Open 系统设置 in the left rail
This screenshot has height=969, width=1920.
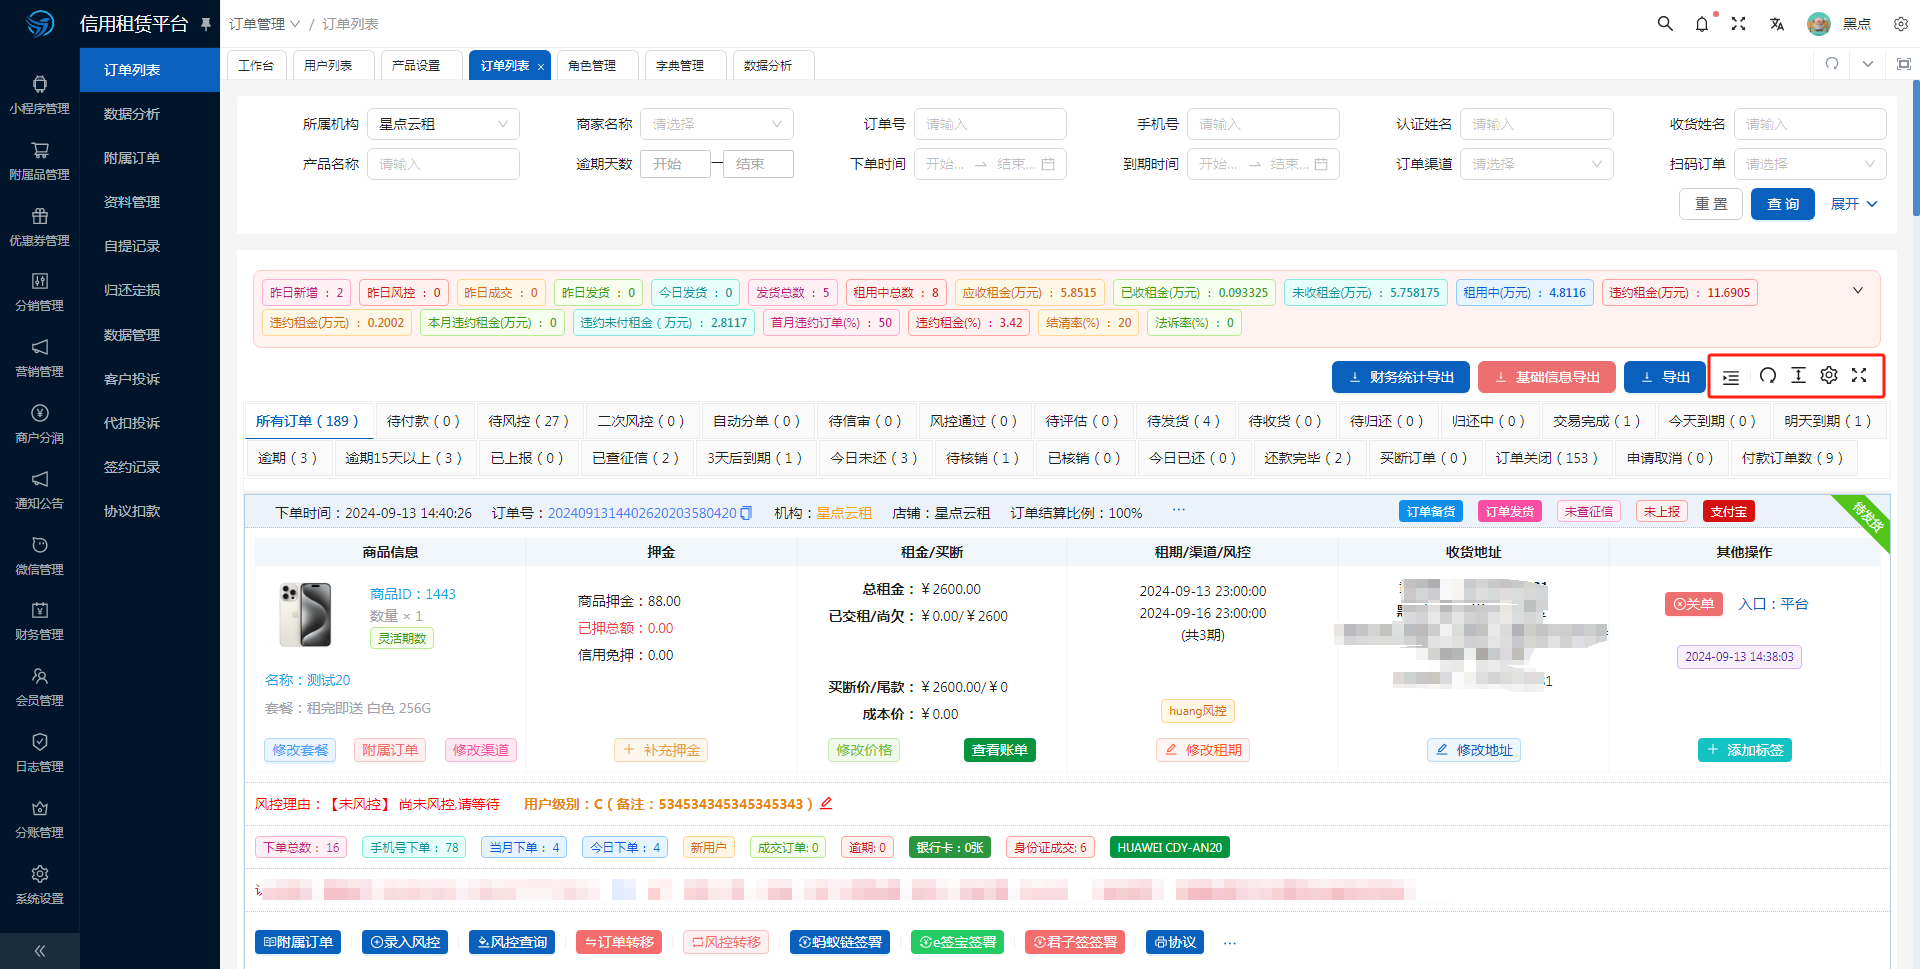(40, 886)
